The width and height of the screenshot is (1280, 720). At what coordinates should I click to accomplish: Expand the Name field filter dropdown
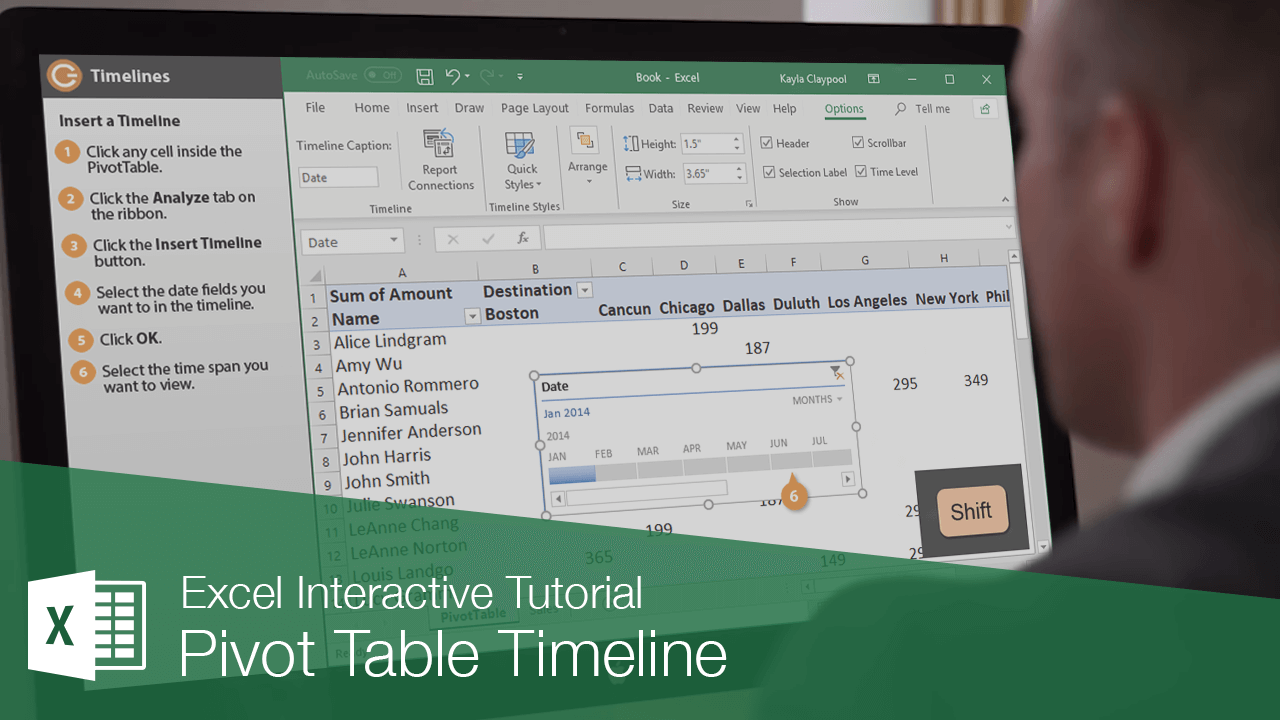coord(471,316)
